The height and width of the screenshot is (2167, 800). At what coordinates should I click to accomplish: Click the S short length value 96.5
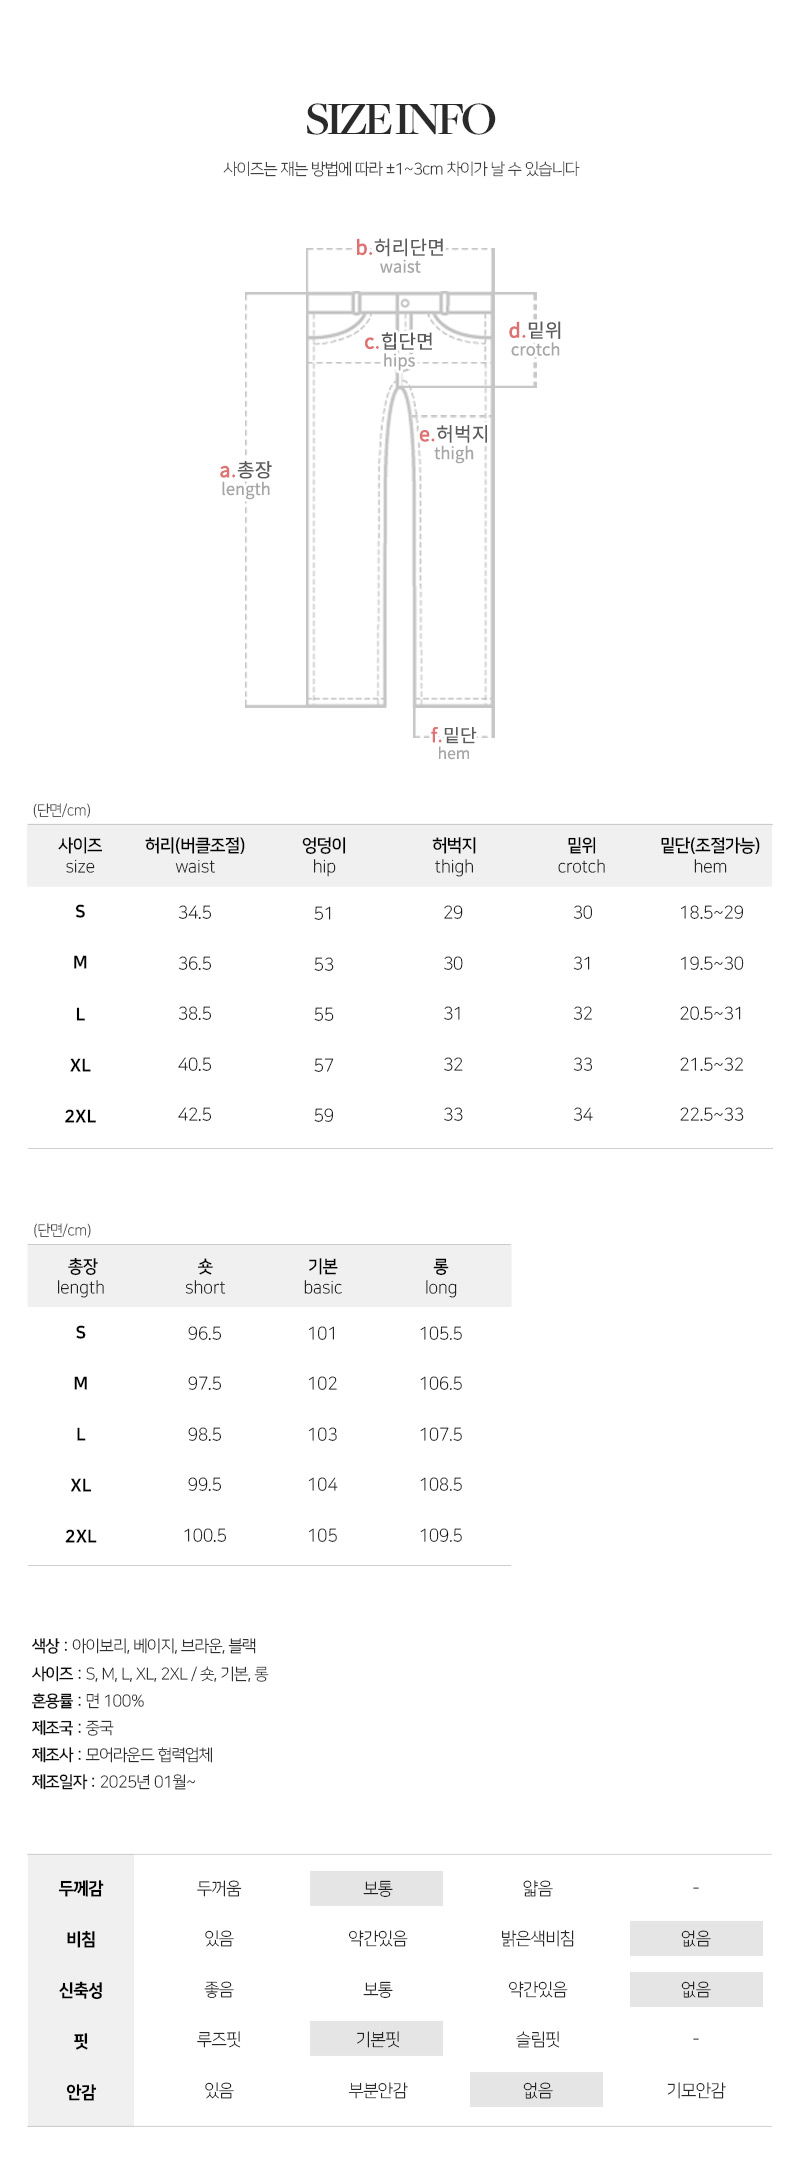pos(205,1333)
